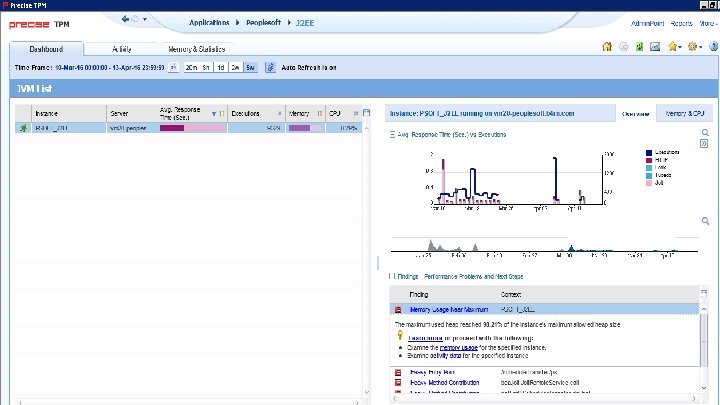Select the 8h time frame button
720x405 pixels.
pos(206,68)
